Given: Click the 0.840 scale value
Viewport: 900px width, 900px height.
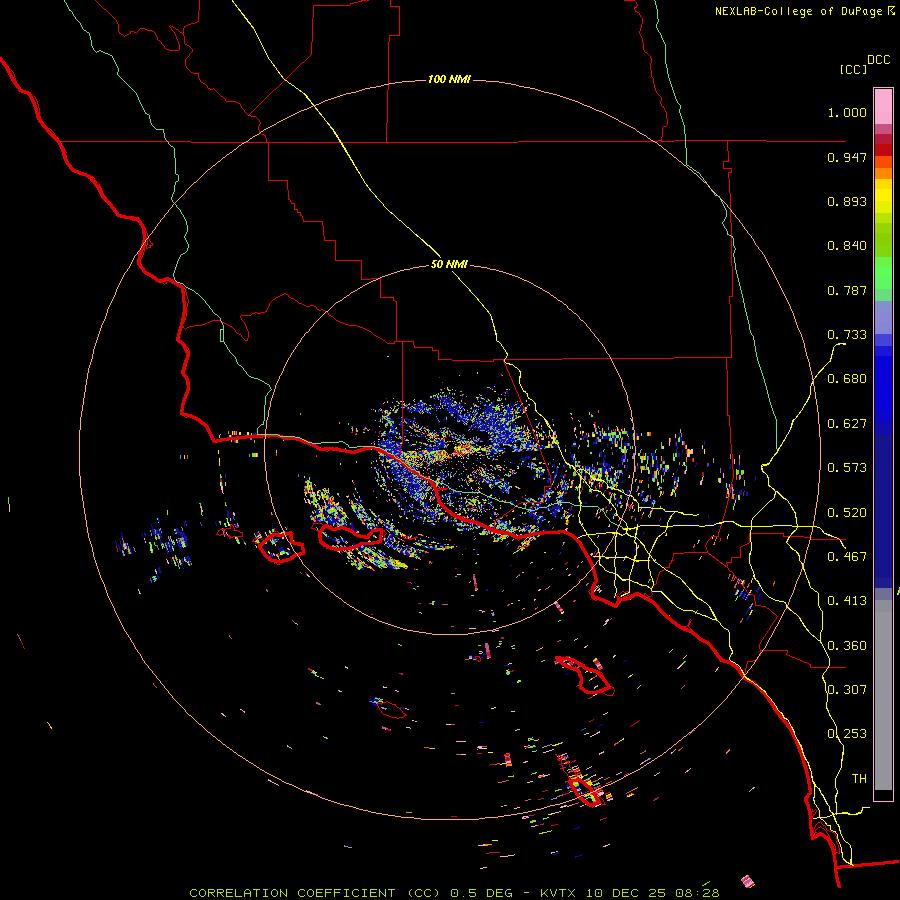Looking at the screenshot, I should coord(847,246).
